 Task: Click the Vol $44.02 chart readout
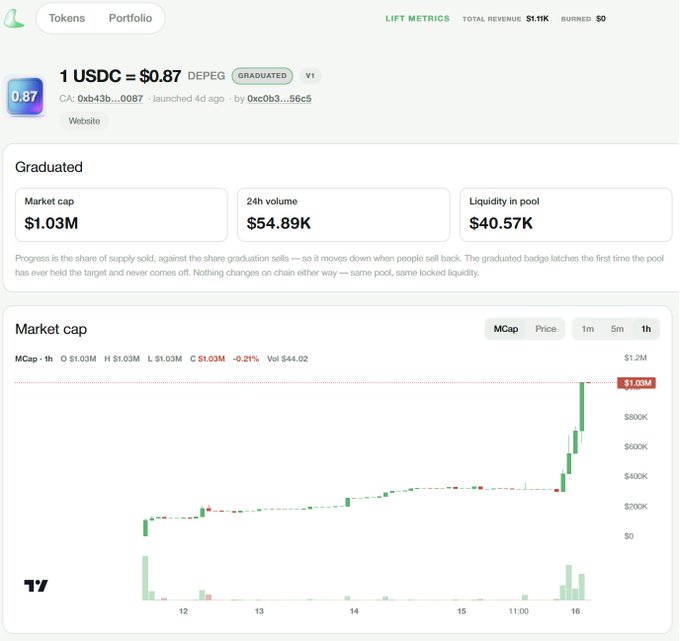[x=288, y=359]
